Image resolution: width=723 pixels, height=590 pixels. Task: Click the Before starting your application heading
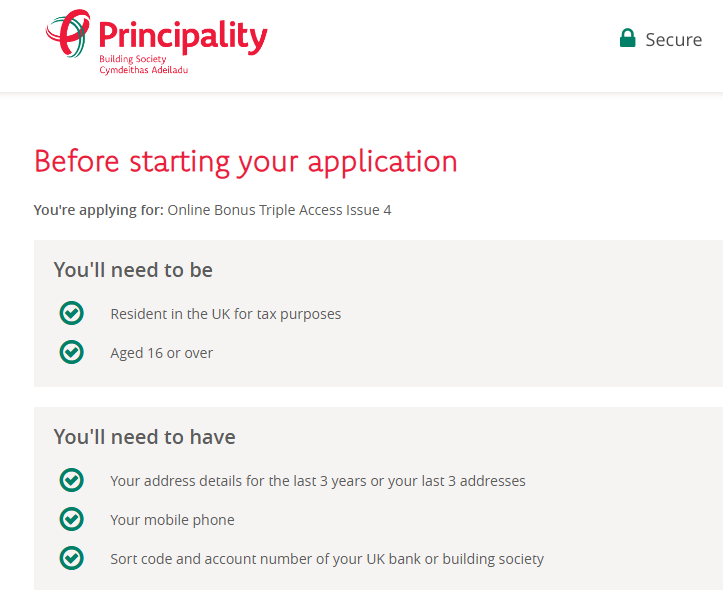tap(246, 162)
